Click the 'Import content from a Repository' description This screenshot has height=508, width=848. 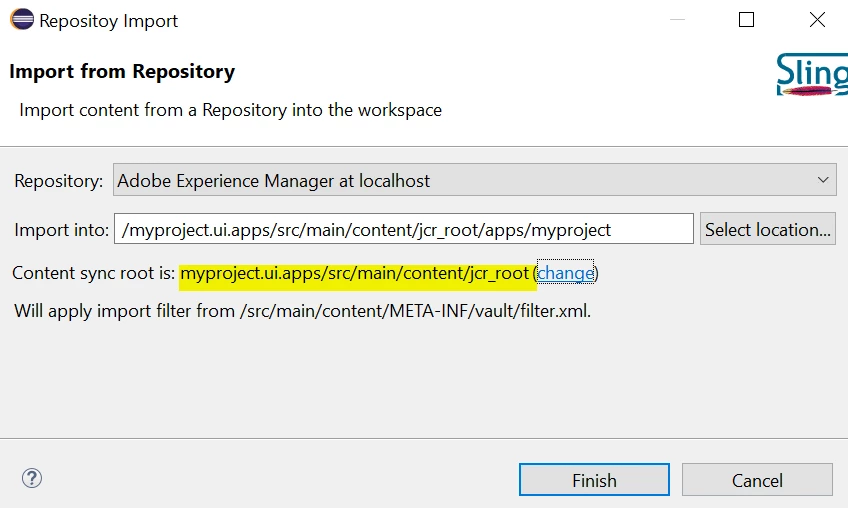pos(230,110)
